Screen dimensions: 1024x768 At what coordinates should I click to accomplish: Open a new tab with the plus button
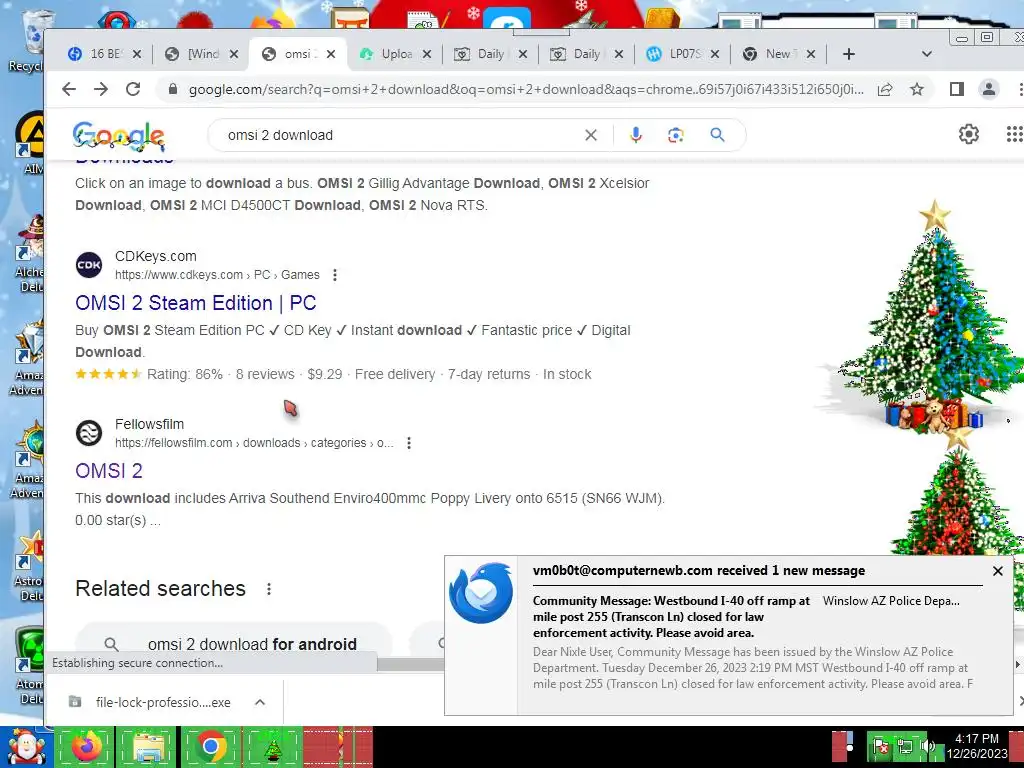pos(848,54)
